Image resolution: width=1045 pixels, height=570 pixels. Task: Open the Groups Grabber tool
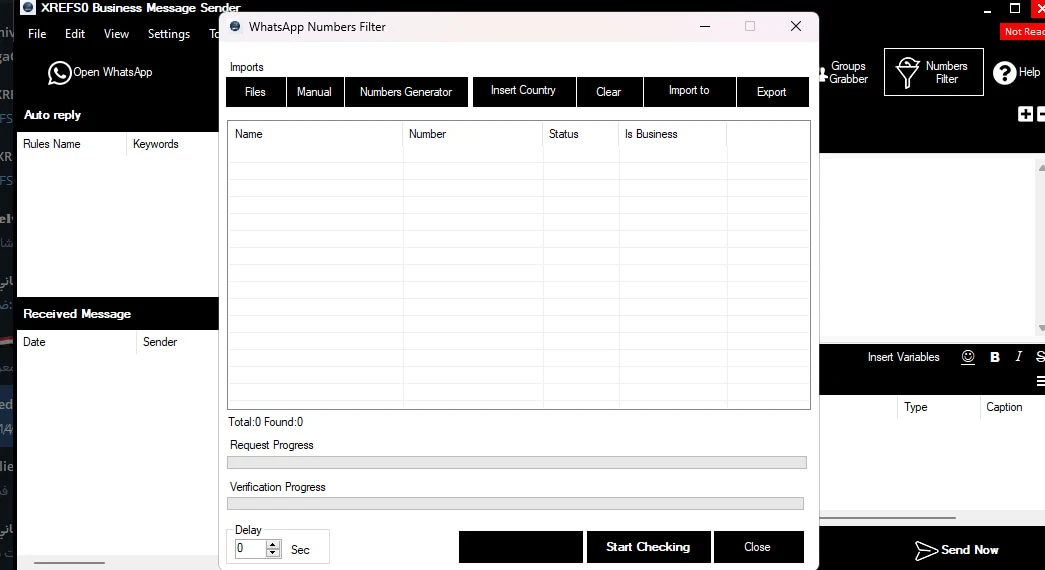click(842, 72)
